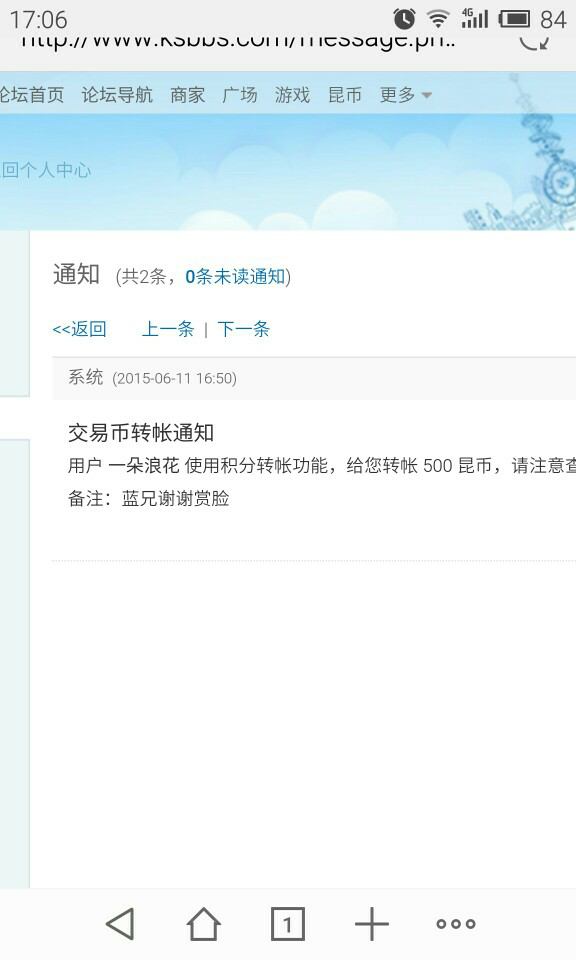This screenshot has height=960, width=576.
Task: Open the 论坛导航 nav item
Action: 117,95
